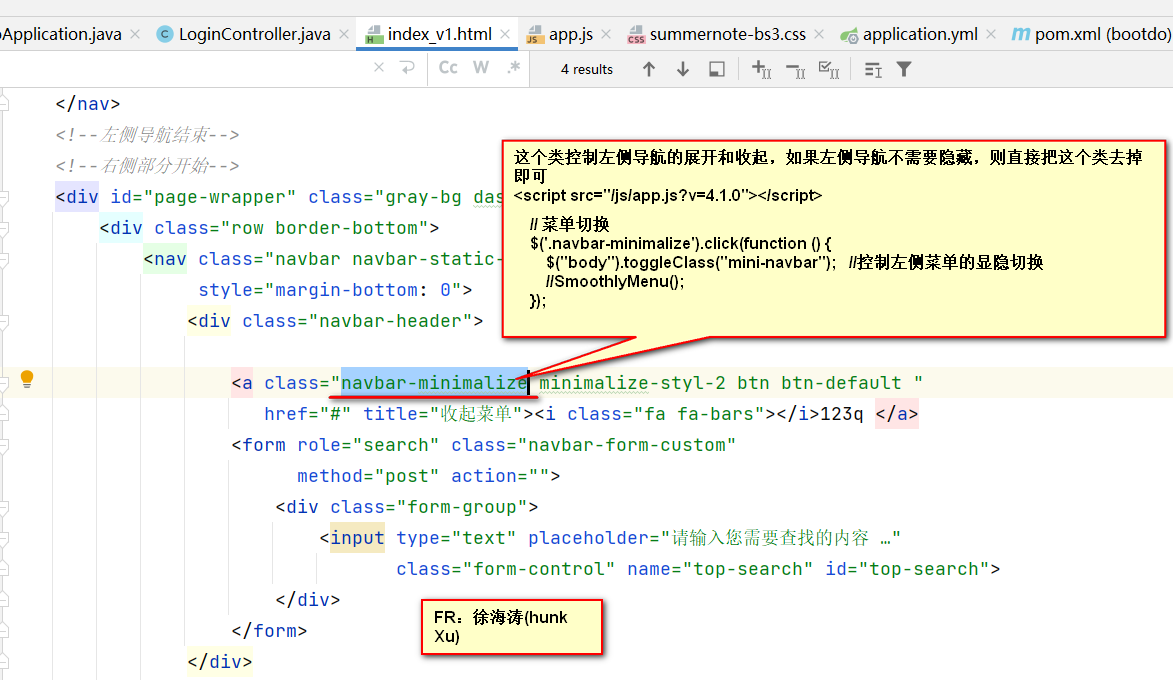Click the form-group div line
The width and height of the screenshot is (1173, 680).
tap(406, 507)
